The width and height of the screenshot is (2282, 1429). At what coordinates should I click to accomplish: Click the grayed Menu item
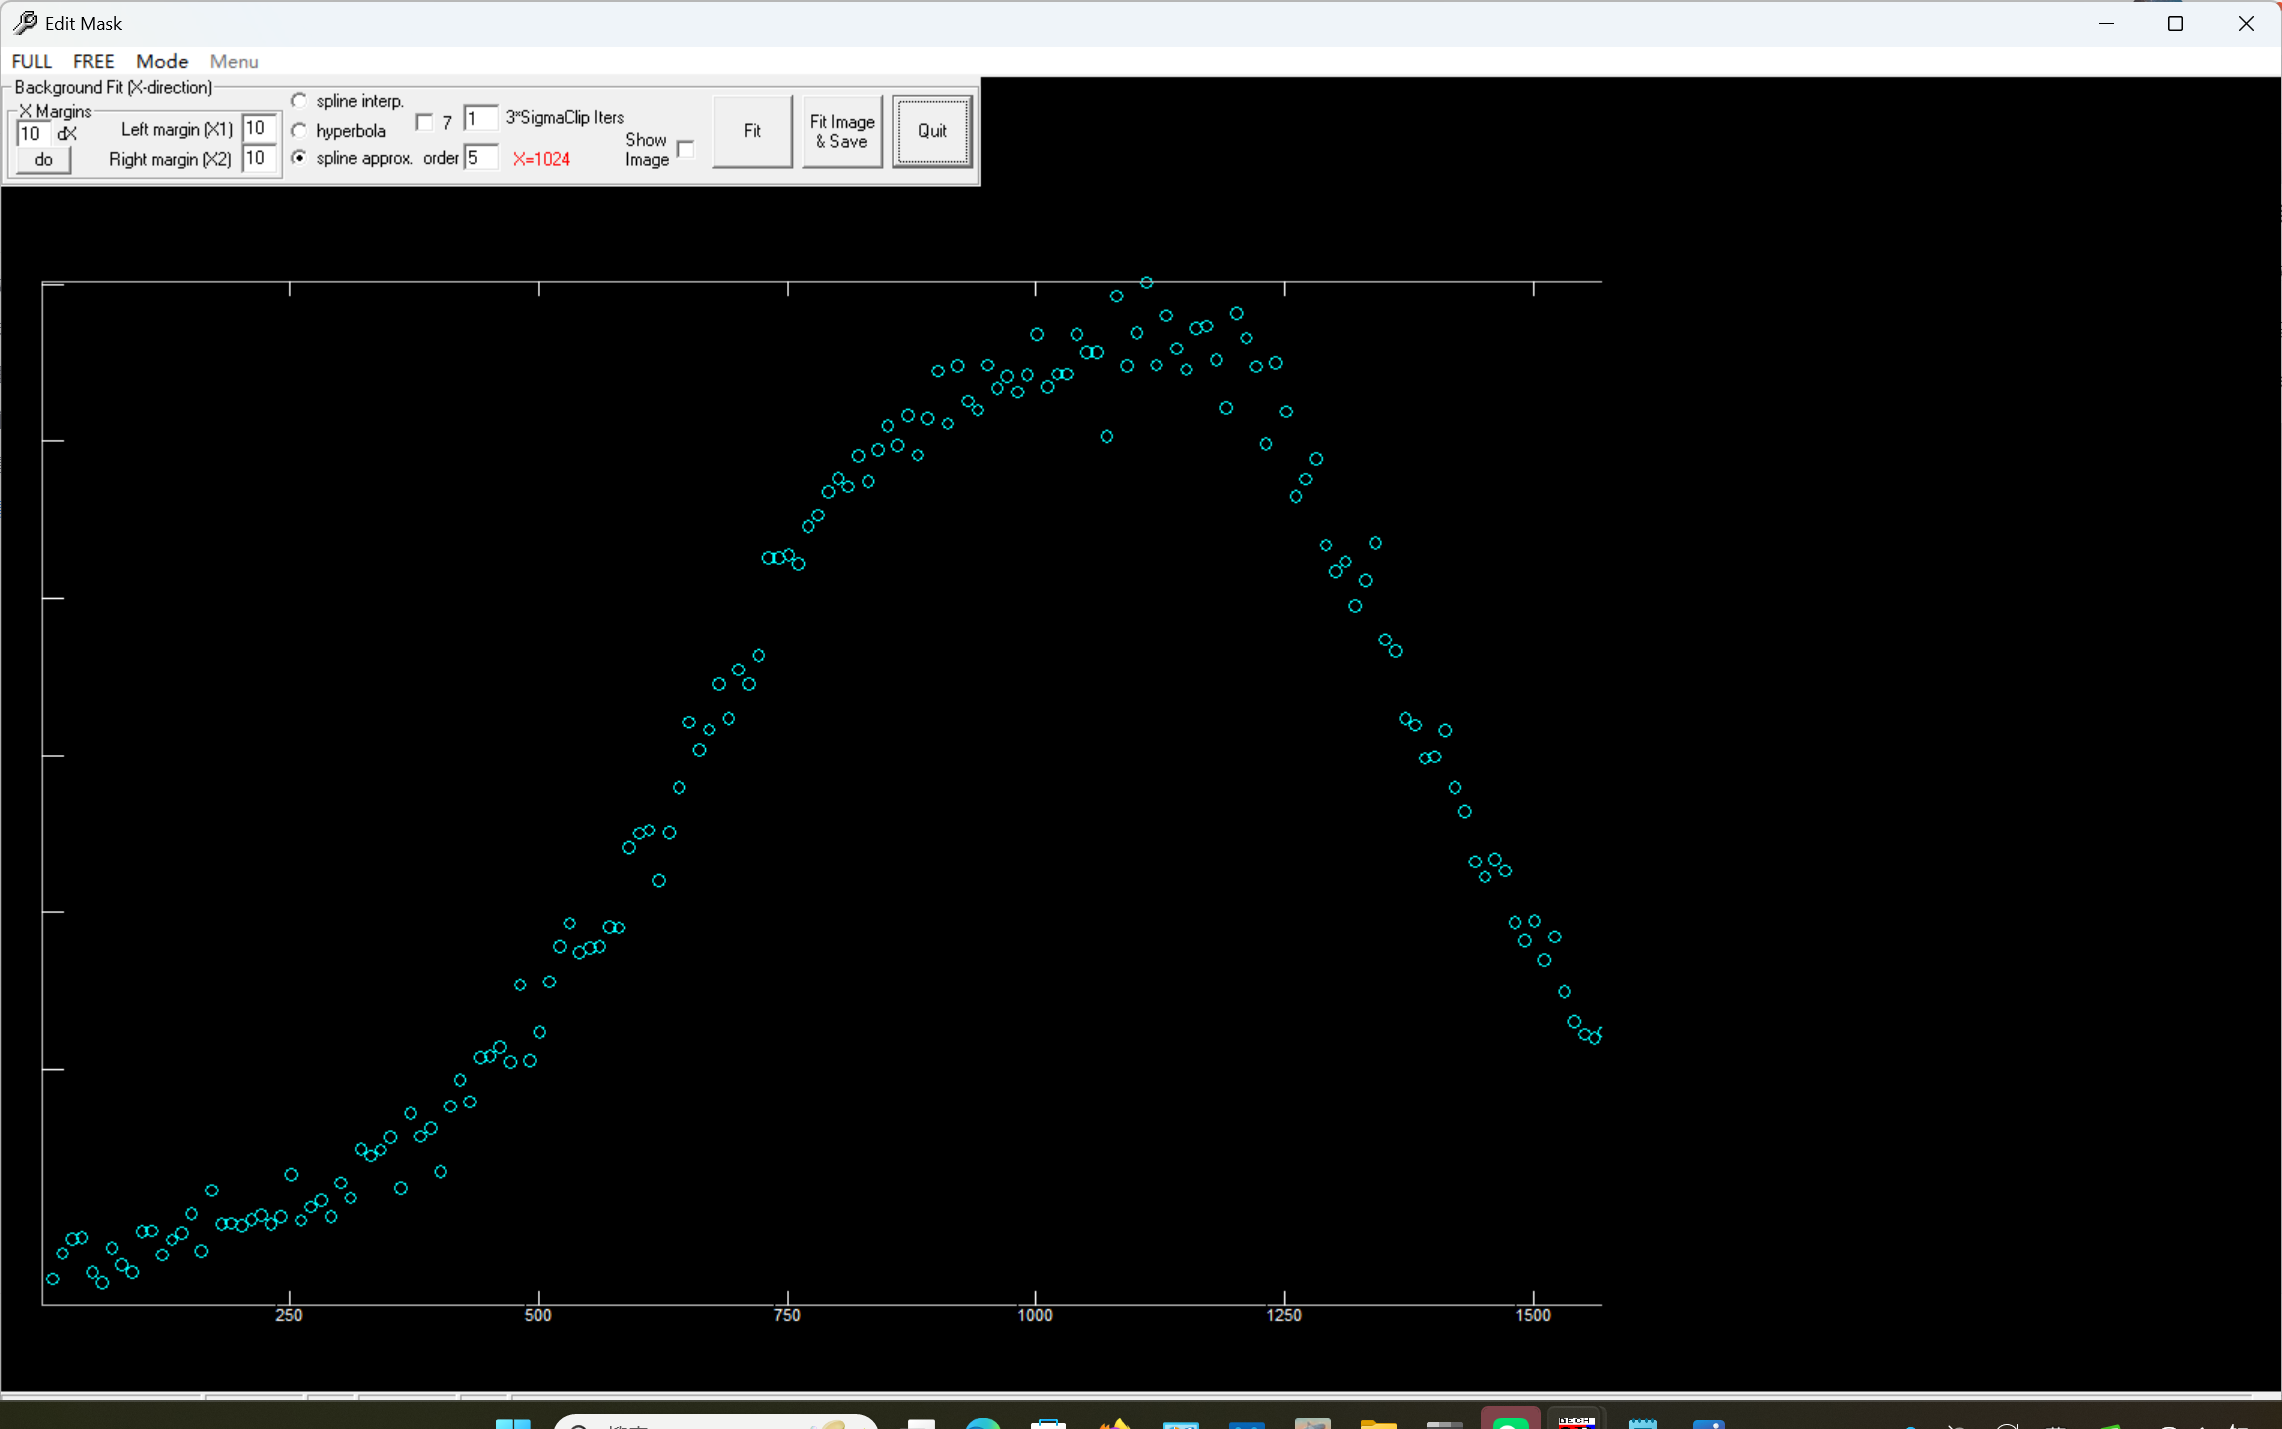[x=234, y=61]
